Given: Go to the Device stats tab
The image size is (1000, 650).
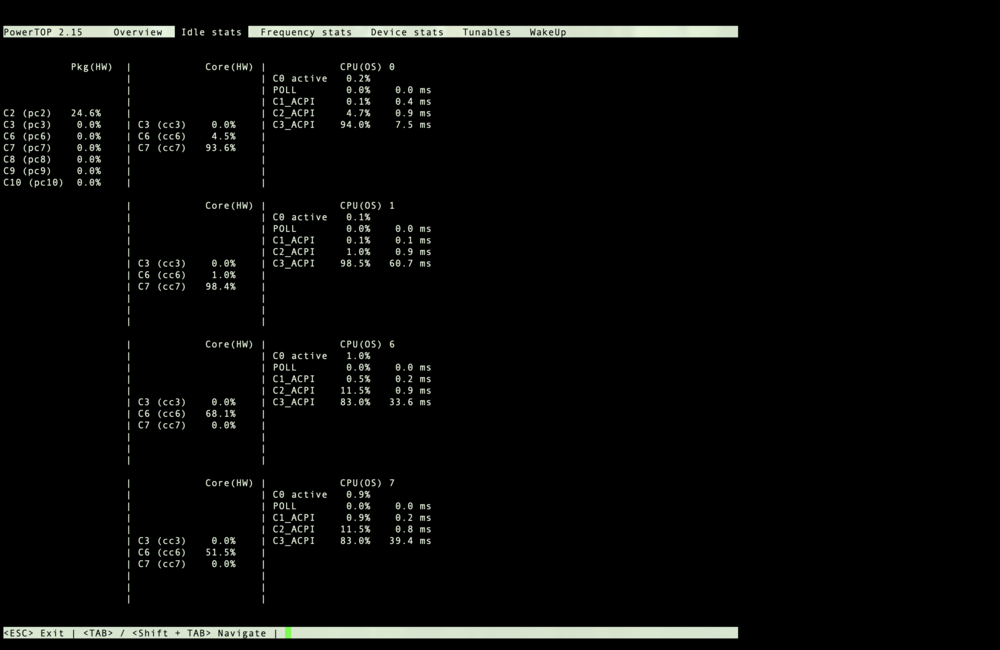Looking at the screenshot, I should click(407, 32).
